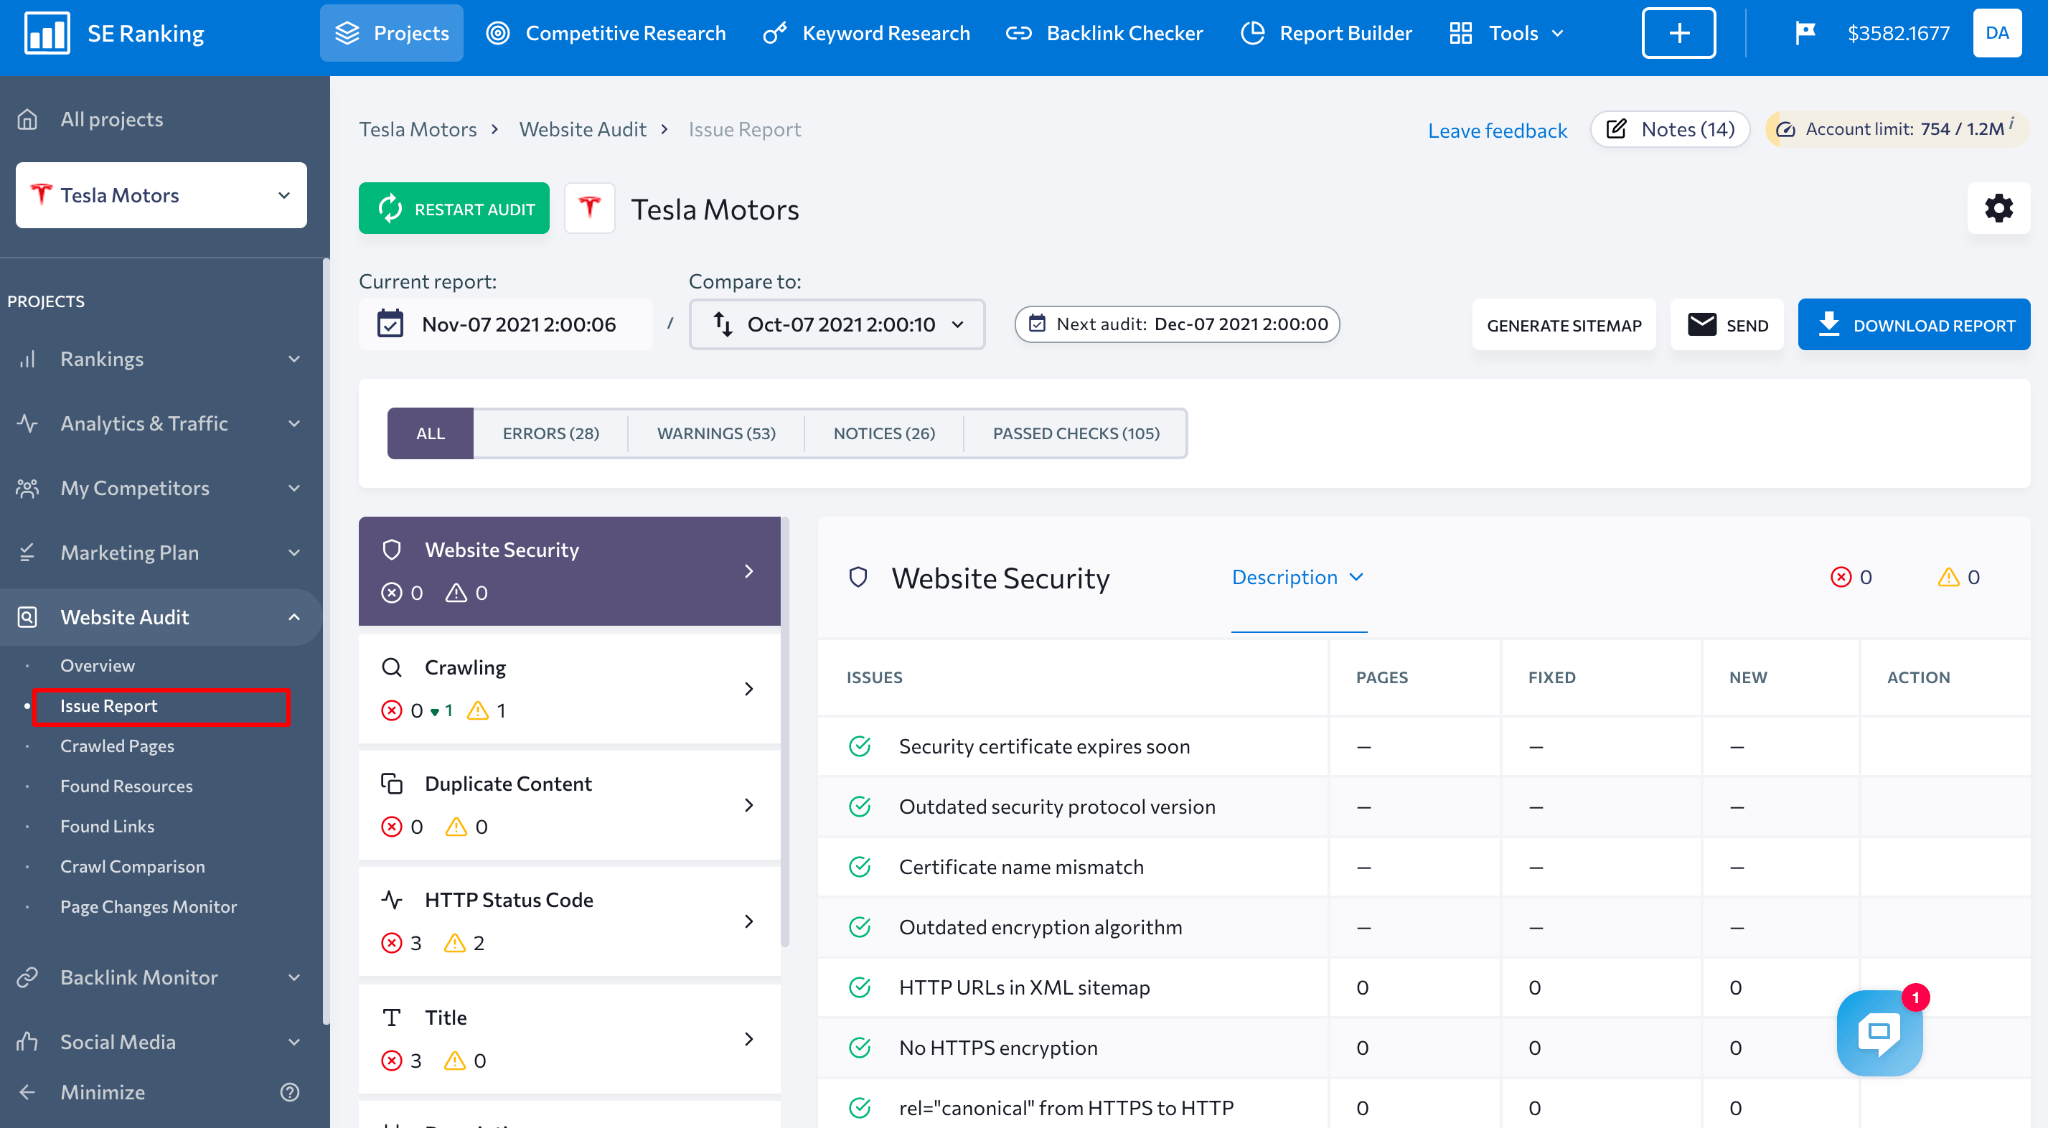
Task: Click the audit settings gear icon
Action: pyautogui.click(x=1998, y=208)
